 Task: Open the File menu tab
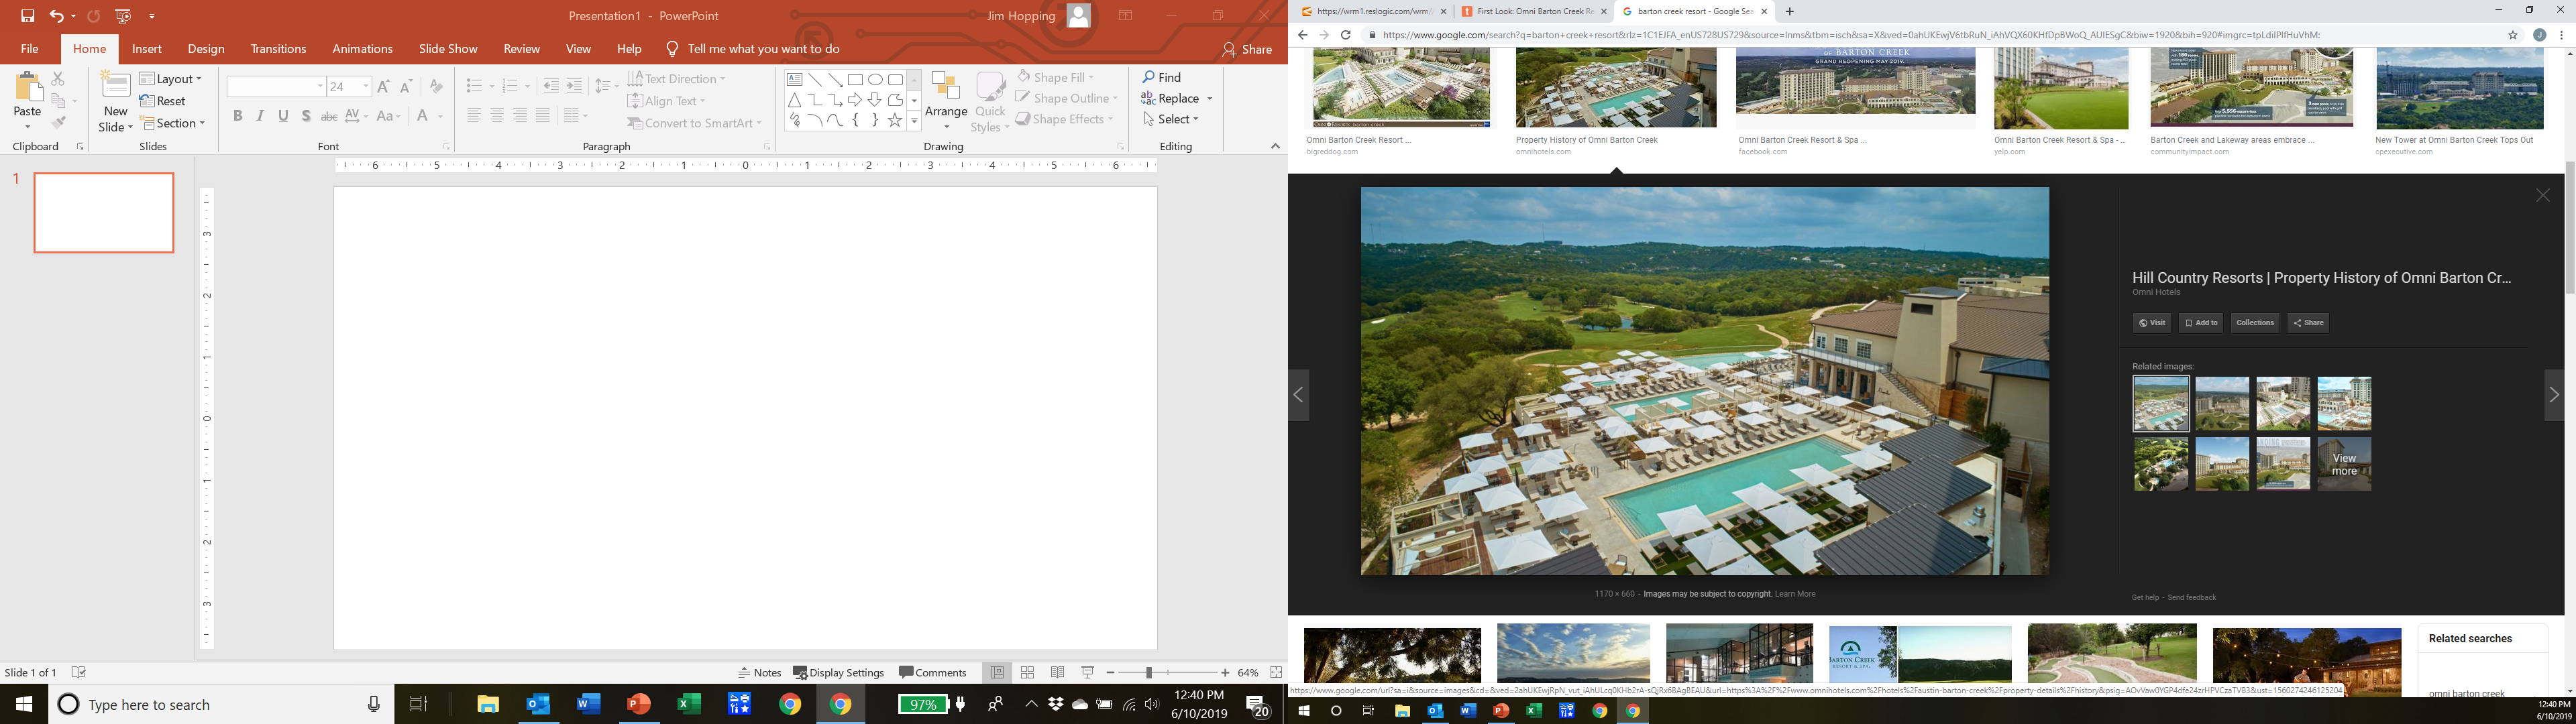pos(30,49)
